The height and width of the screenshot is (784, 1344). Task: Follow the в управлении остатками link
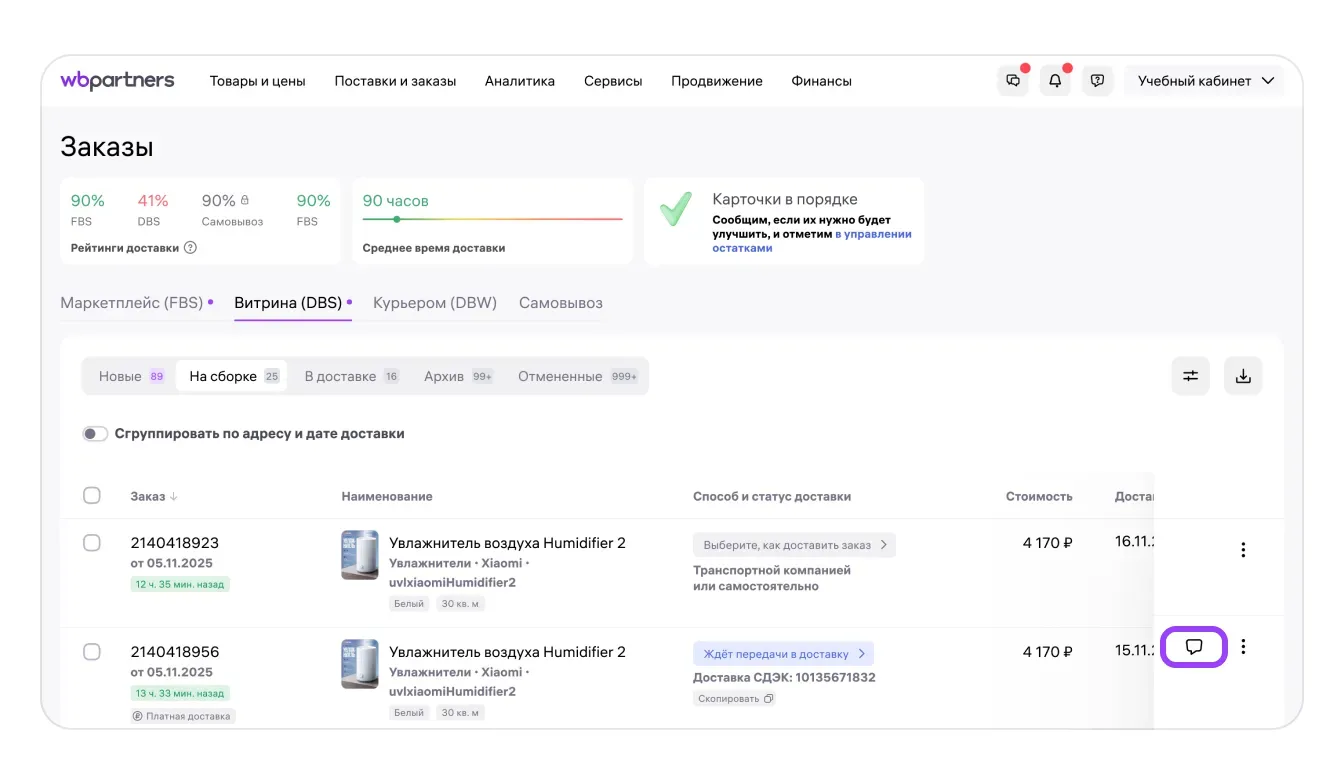pos(812,241)
